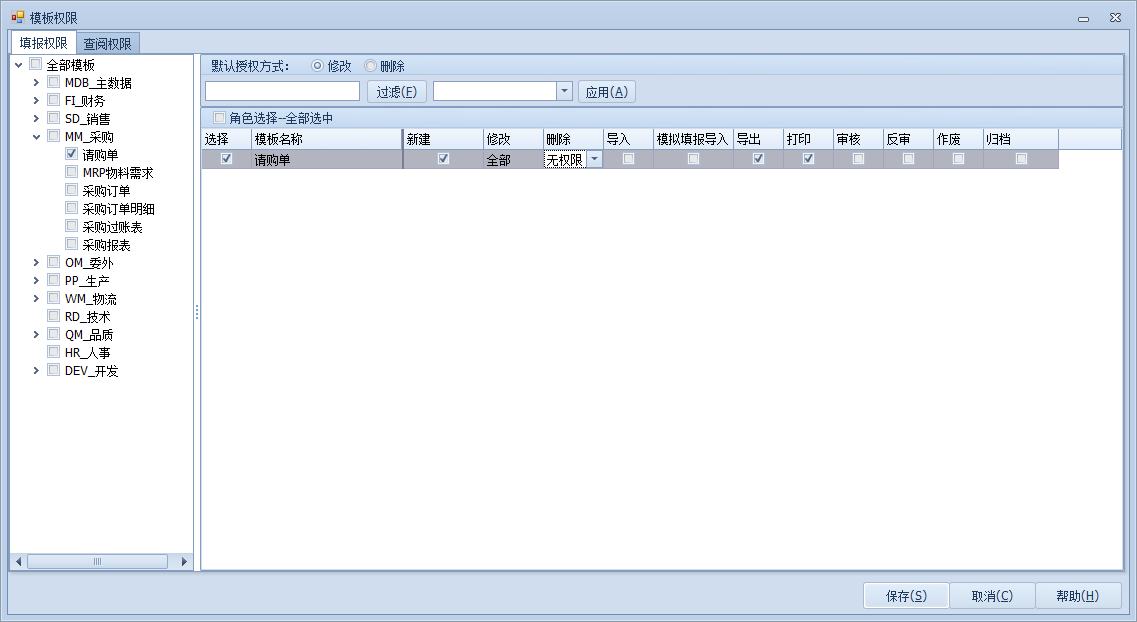
Task: Click the filter text input field
Action: [x=282, y=91]
